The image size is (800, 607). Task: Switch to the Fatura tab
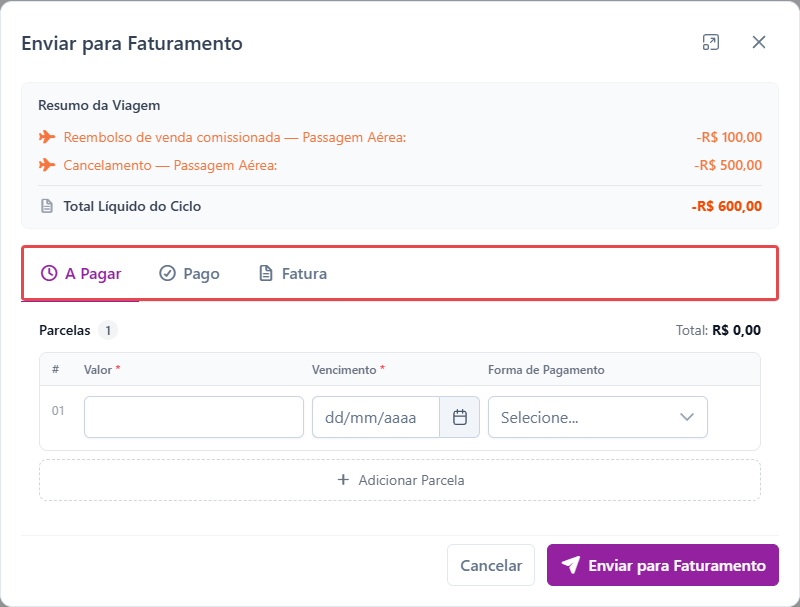point(293,273)
